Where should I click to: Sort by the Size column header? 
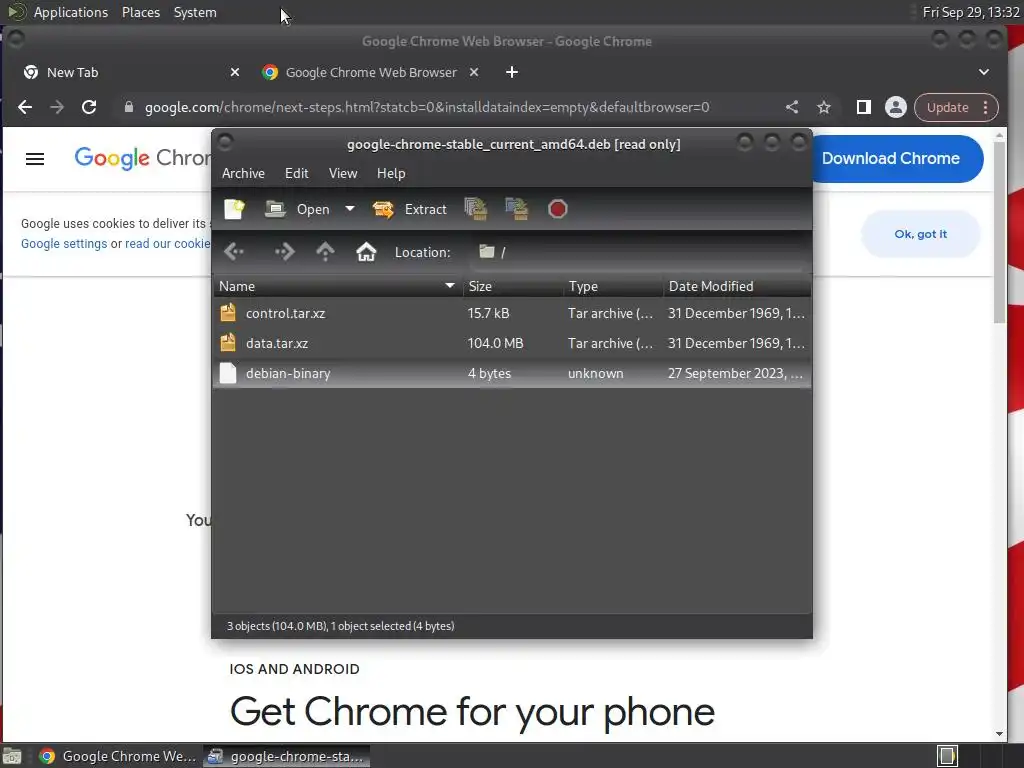click(x=513, y=286)
